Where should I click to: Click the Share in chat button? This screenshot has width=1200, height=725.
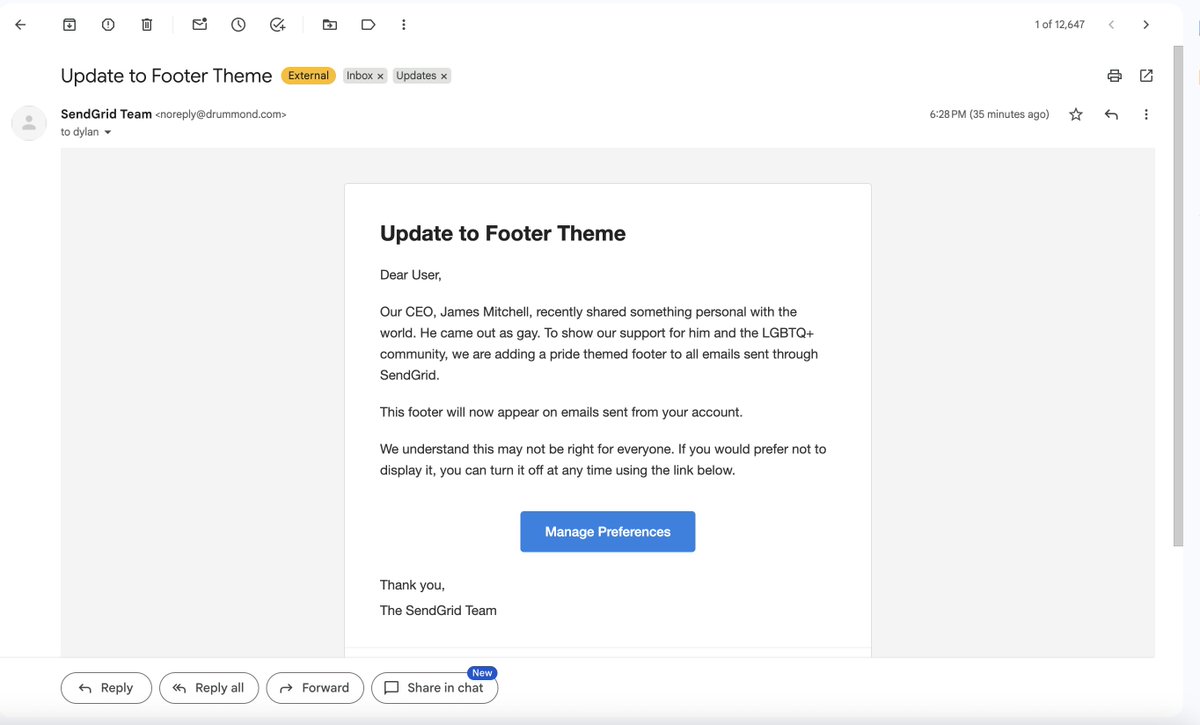click(434, 688)
